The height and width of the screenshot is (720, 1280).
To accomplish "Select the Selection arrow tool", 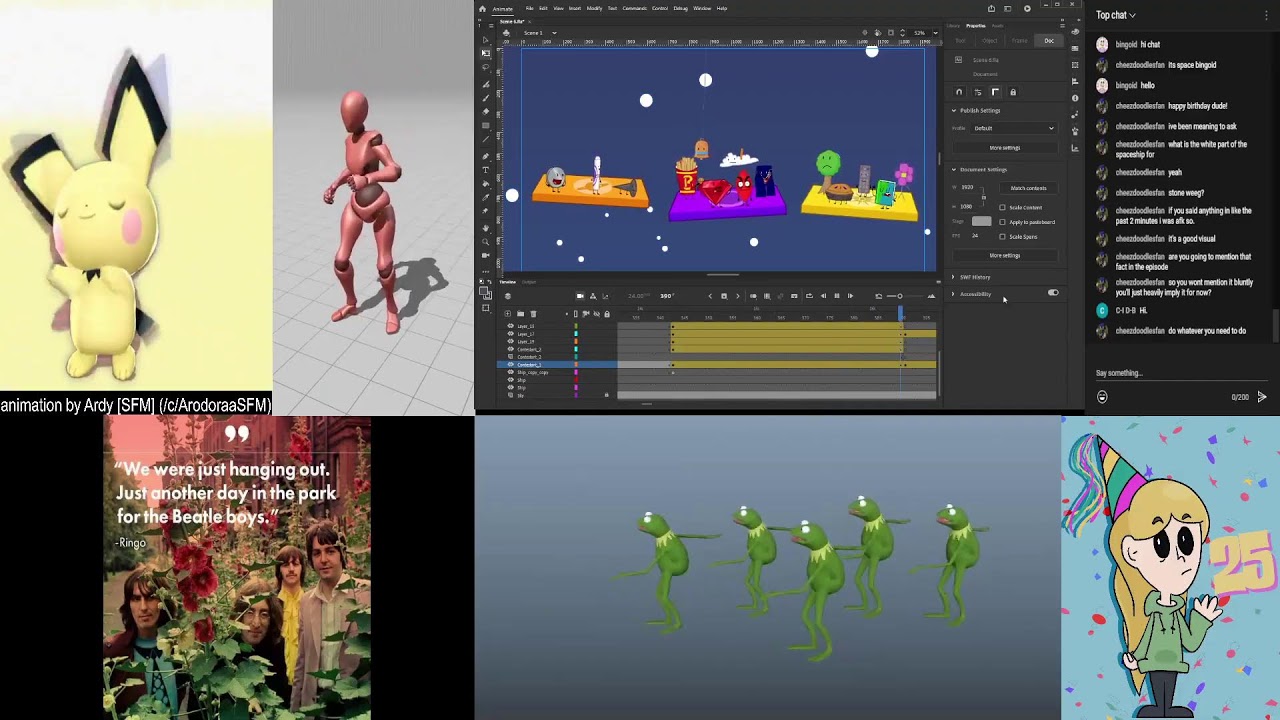I will click(486, 40).
